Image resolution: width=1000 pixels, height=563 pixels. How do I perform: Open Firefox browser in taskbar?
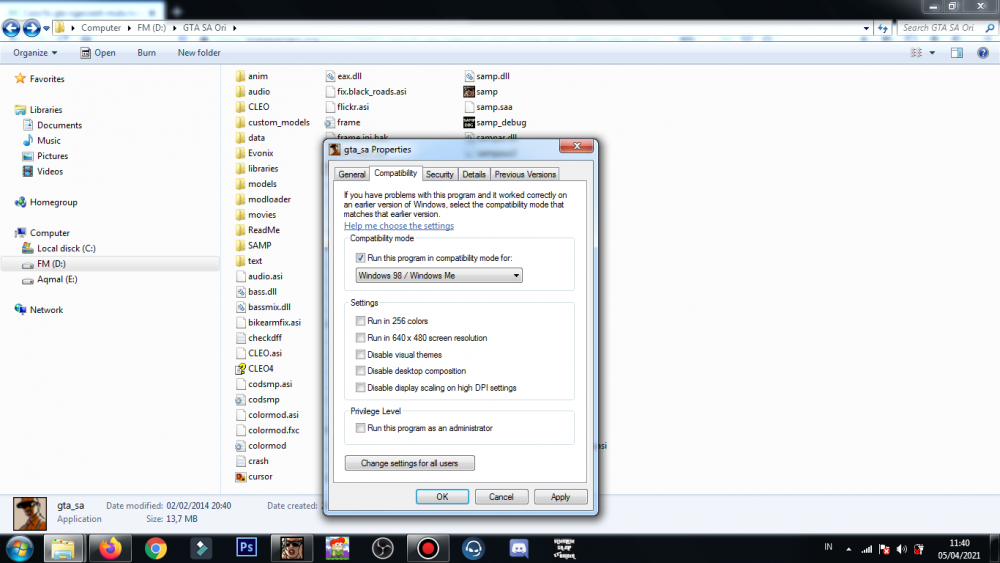[x=110, y=548]
